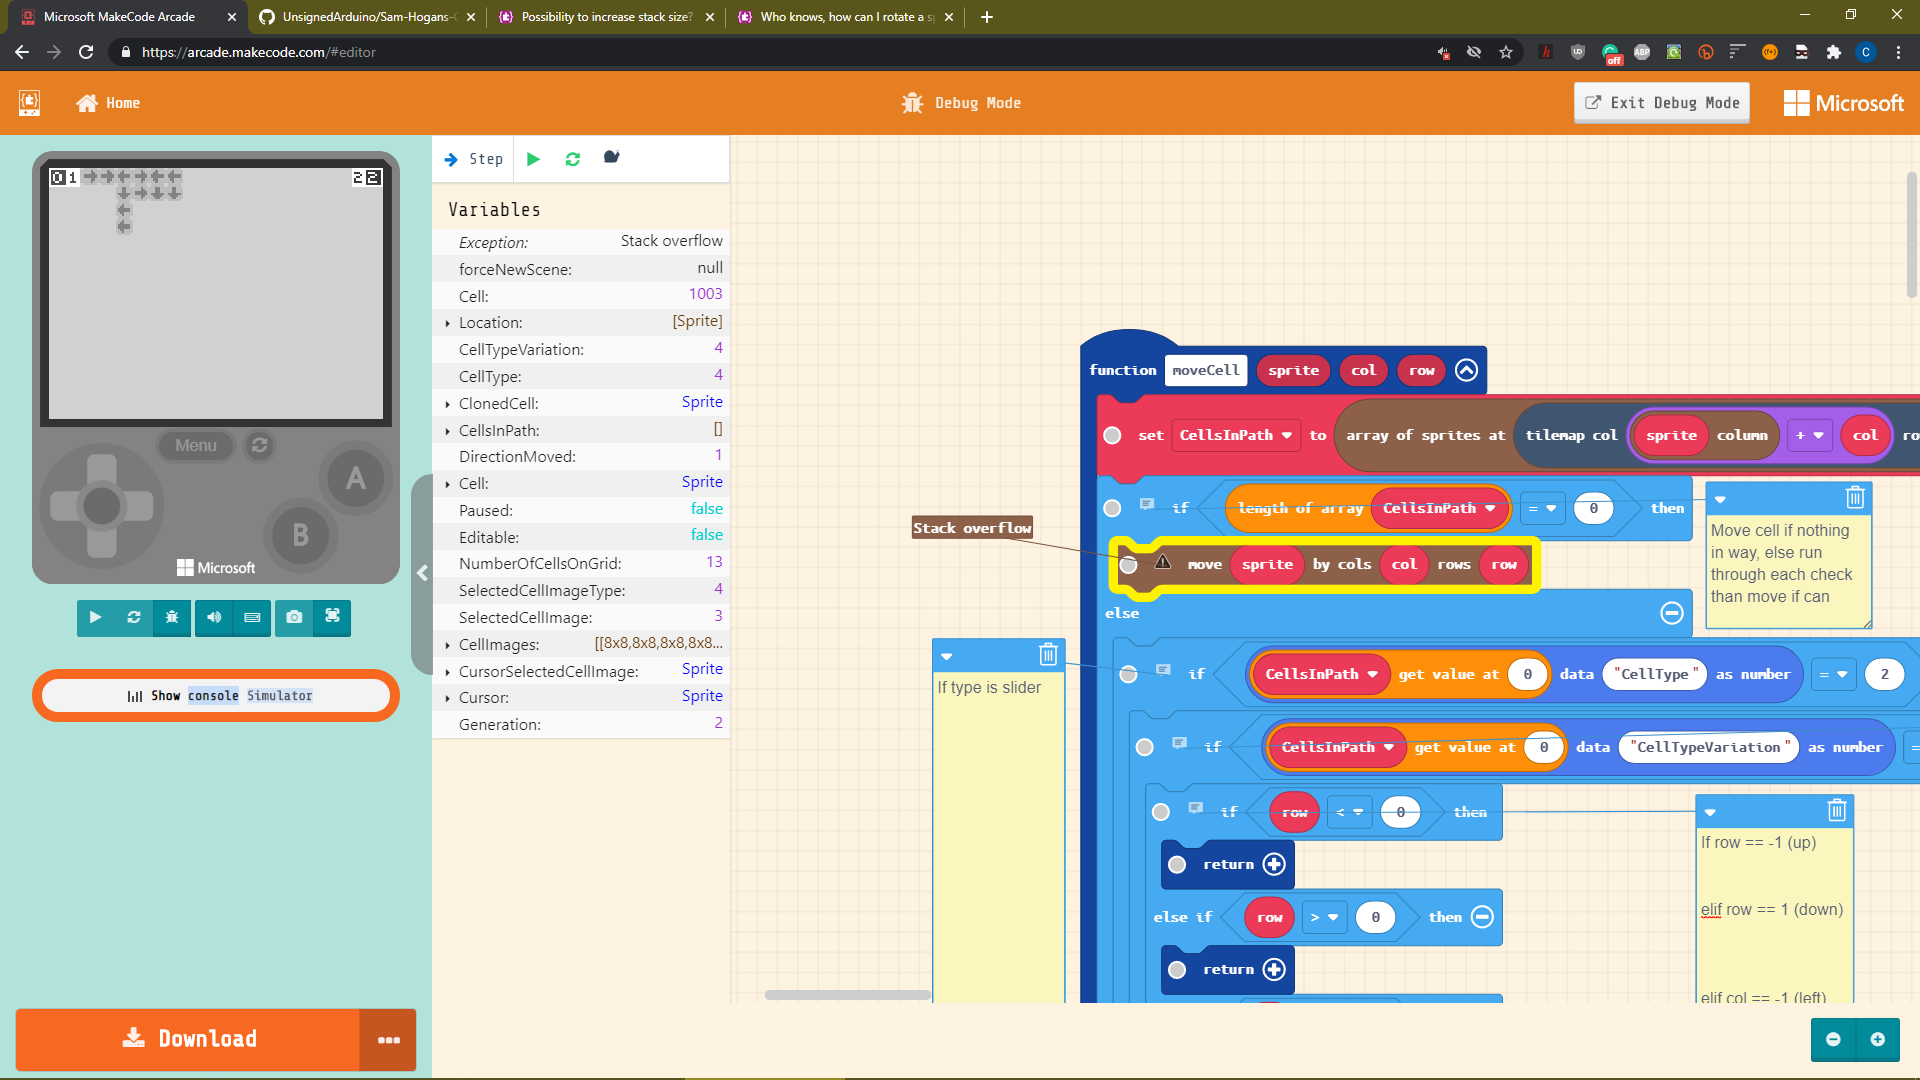Delete the 'Move cell if nothing' comment
The width and height of the screenshot is (1920, 1080).
[1854, 497]
